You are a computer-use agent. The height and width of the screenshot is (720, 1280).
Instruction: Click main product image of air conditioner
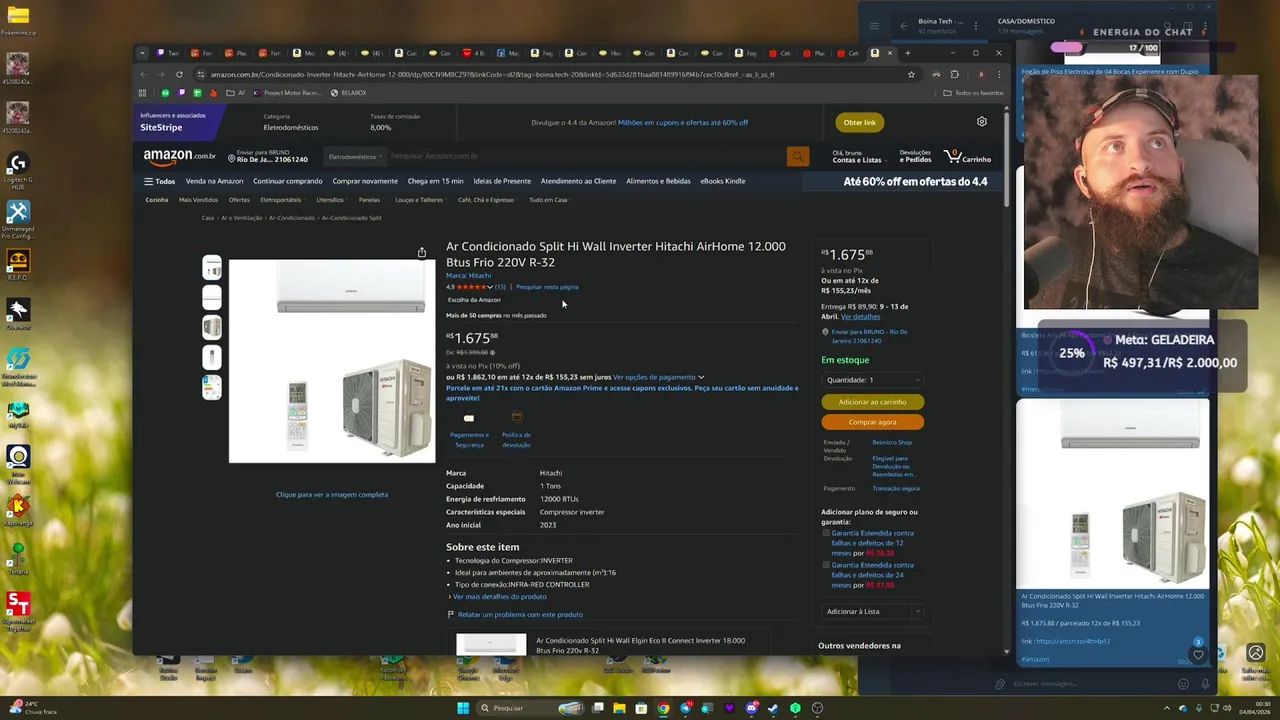pyautogui.click(x=332, y=361)
